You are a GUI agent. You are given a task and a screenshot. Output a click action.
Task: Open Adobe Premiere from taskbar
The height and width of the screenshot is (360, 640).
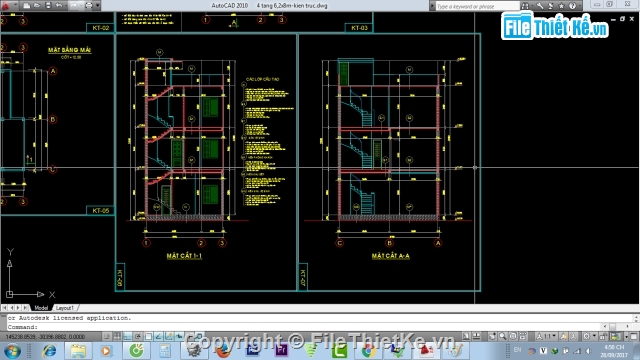(281, 351)
